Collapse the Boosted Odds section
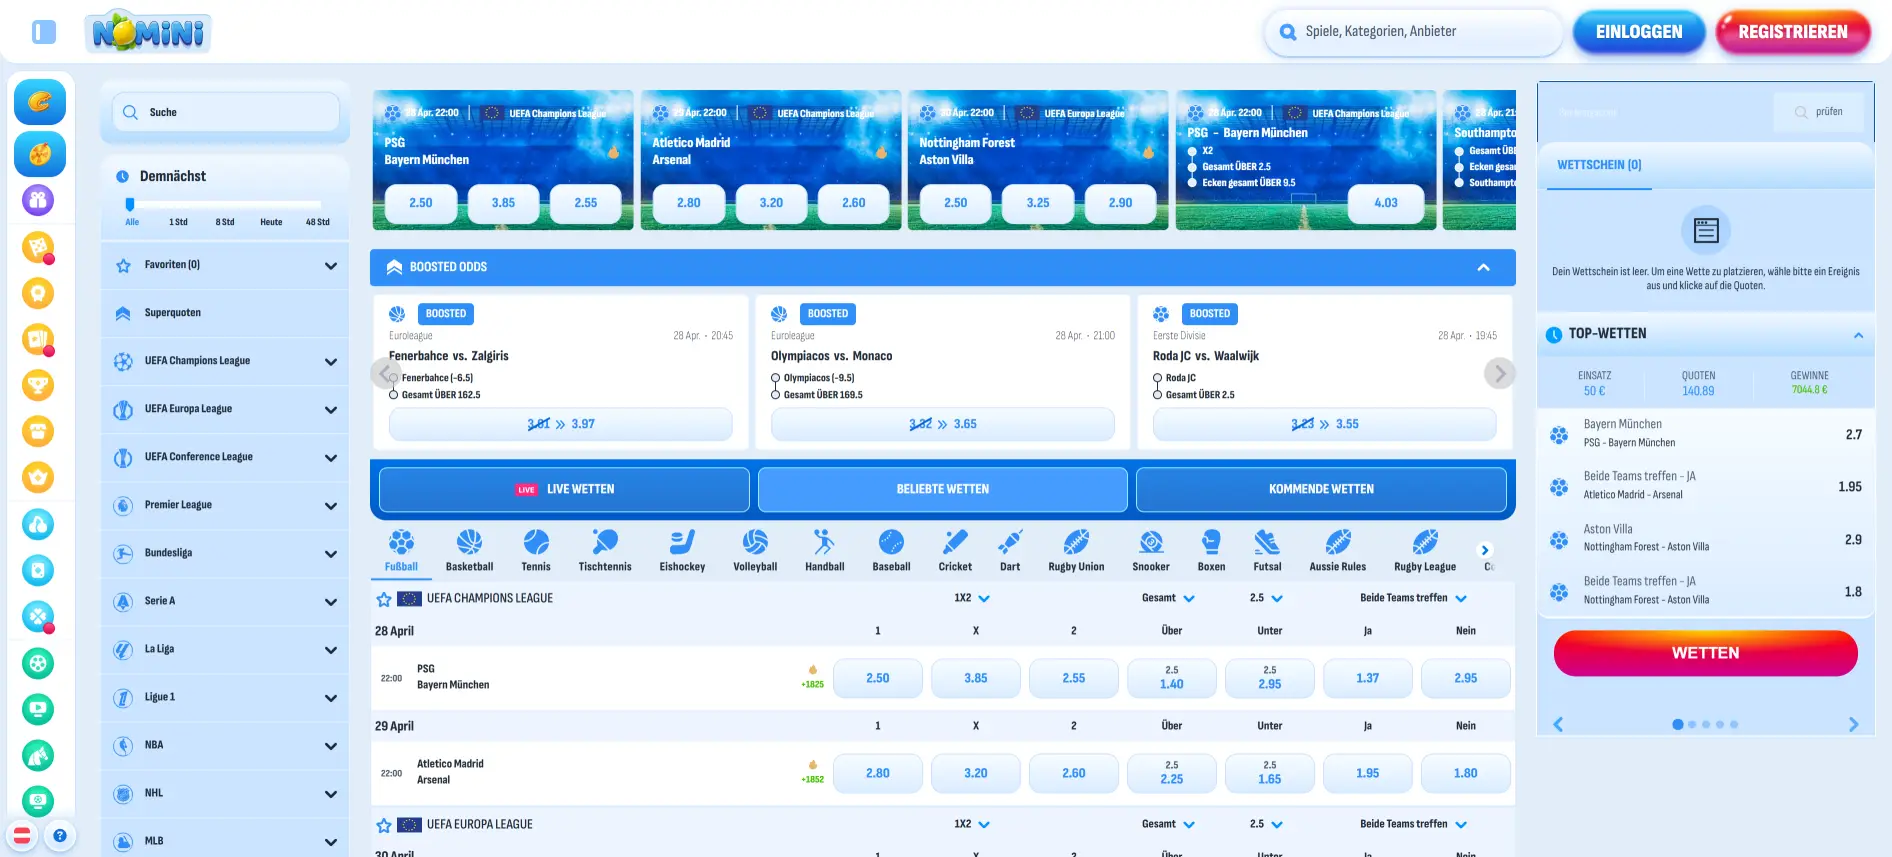 [1483, 267]
